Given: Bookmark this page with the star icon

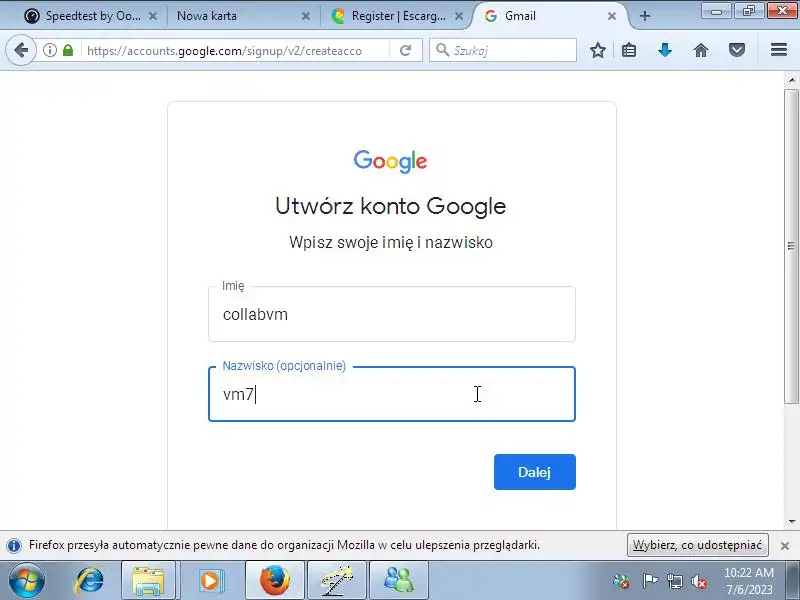Looking at the screenshot, I should pos(598,50).
